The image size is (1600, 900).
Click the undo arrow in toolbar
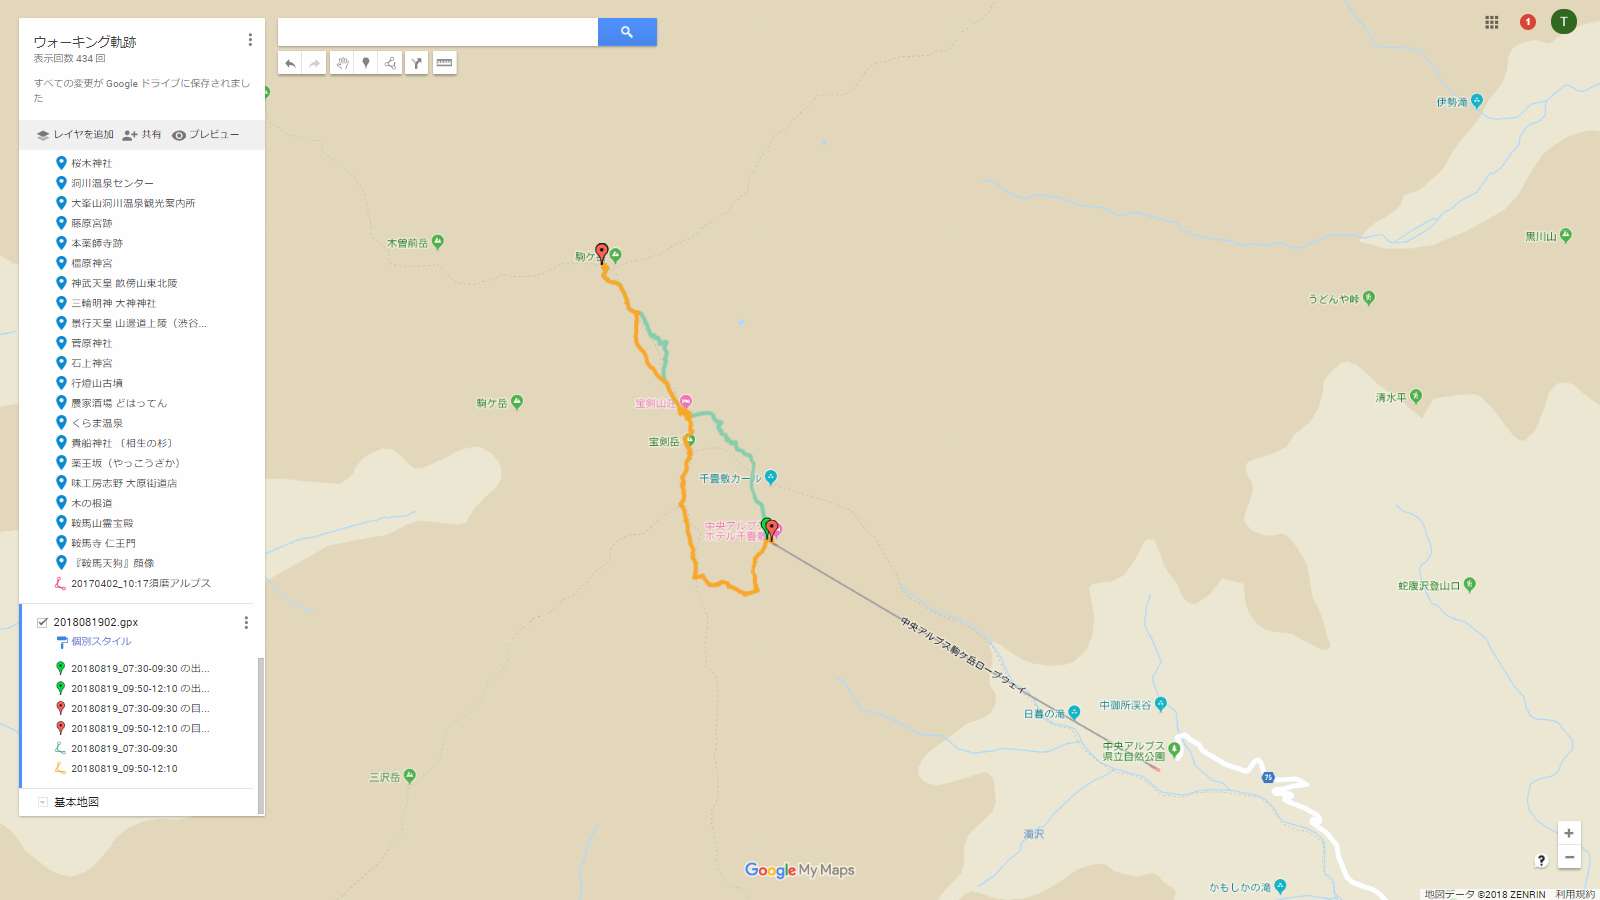pyautogui.click(x=290, y=63)
